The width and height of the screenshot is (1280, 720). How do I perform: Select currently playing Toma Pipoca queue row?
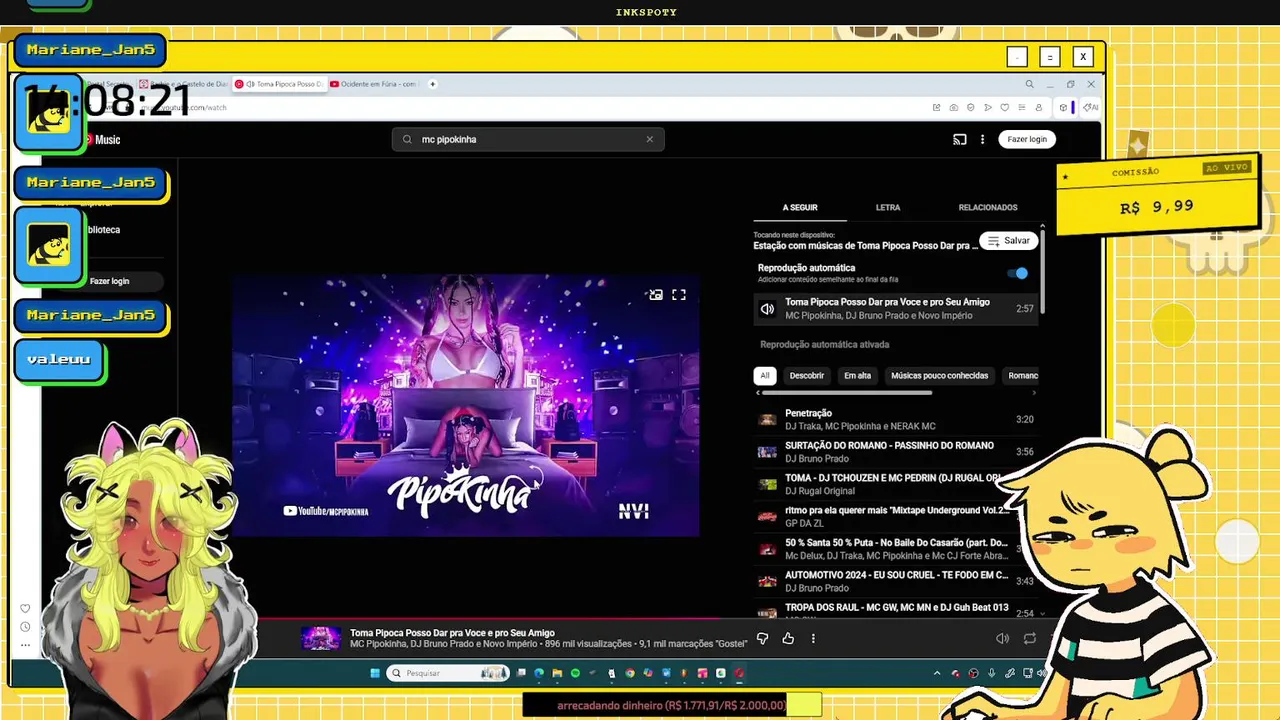896,309
